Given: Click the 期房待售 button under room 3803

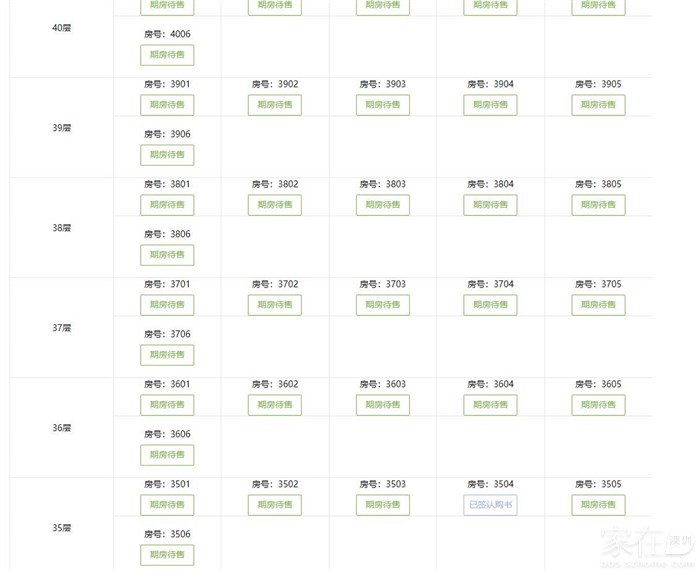Looking at the screenshot, I should [x=382, y=205].
